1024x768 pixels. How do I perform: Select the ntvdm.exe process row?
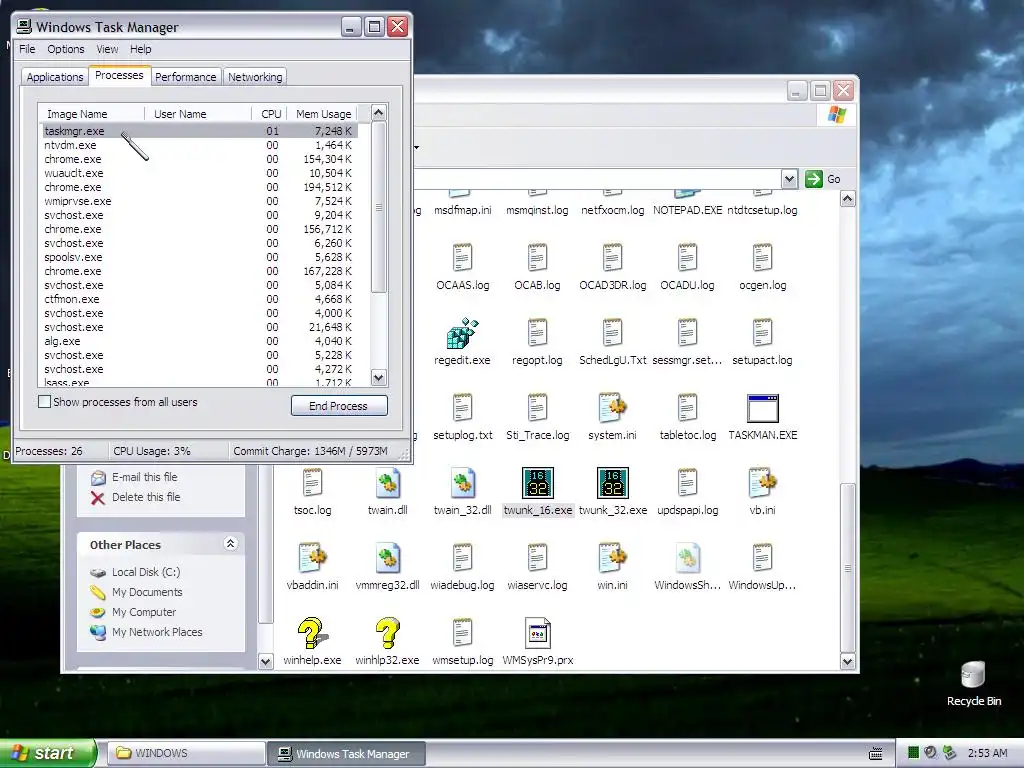(x=199, y=145)
